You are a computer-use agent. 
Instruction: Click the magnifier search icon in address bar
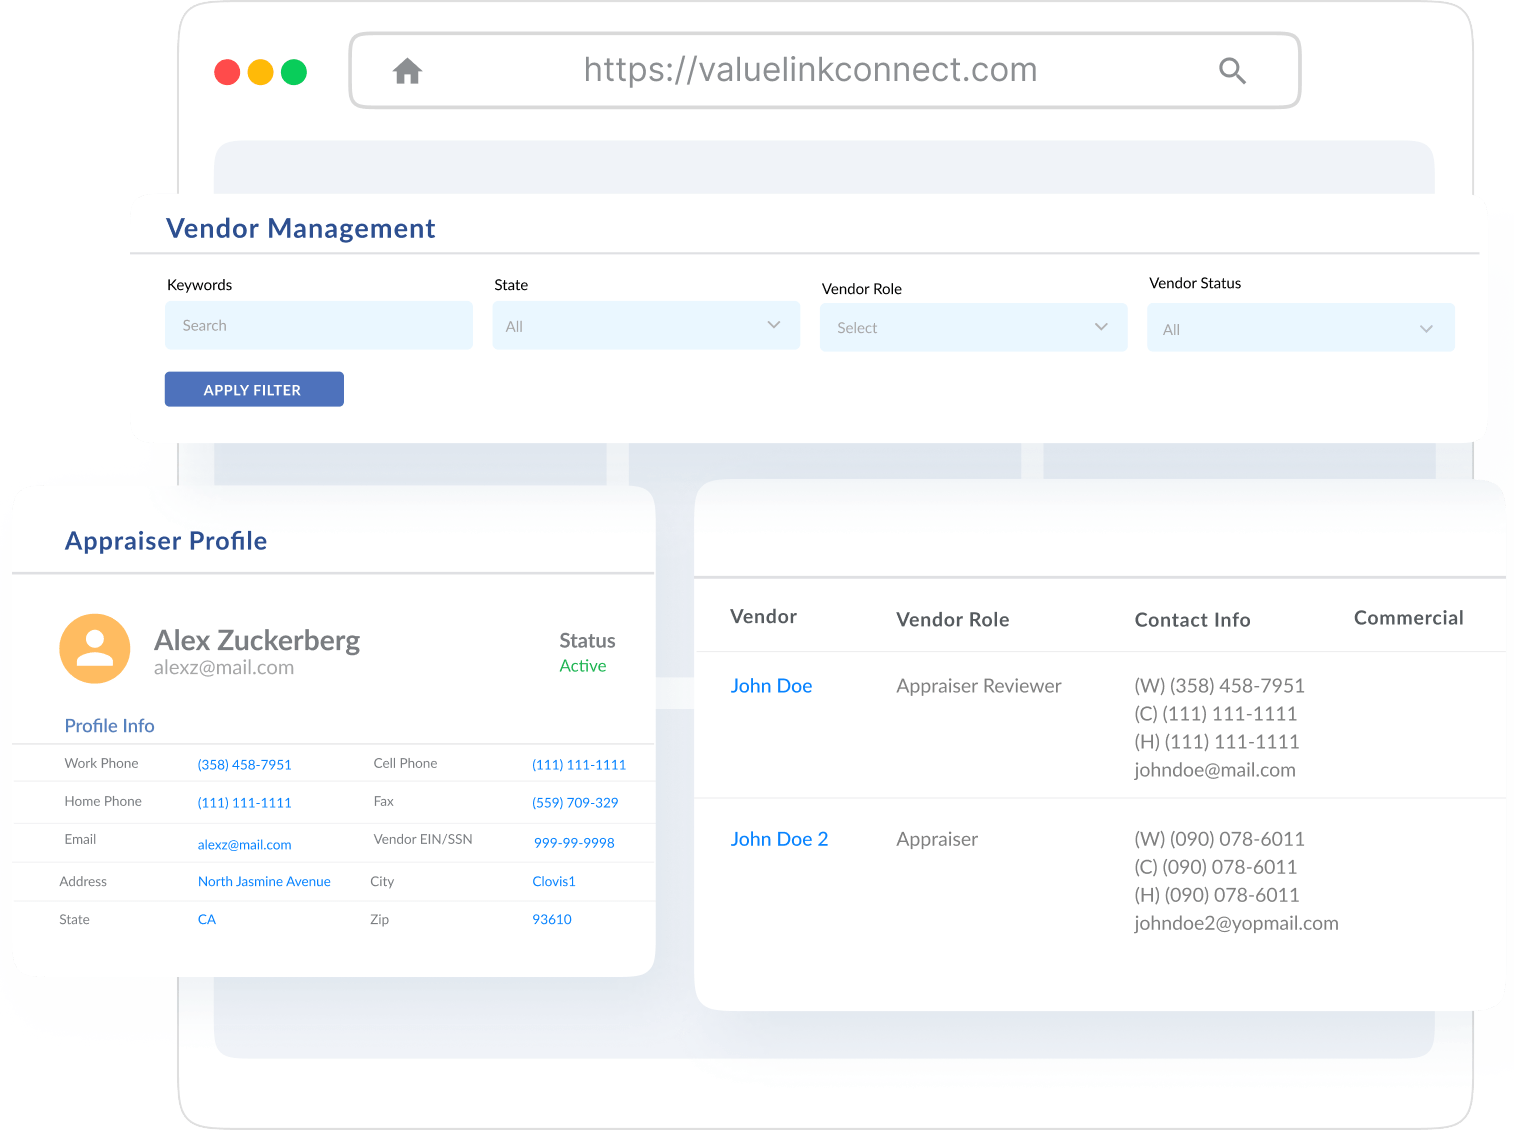(1232, 71)
